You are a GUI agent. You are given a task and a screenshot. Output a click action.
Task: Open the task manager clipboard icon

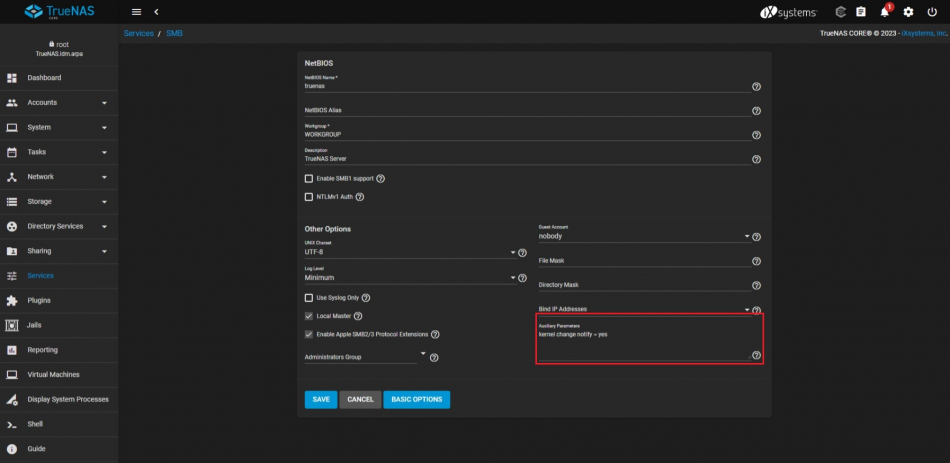coord(860,12)
